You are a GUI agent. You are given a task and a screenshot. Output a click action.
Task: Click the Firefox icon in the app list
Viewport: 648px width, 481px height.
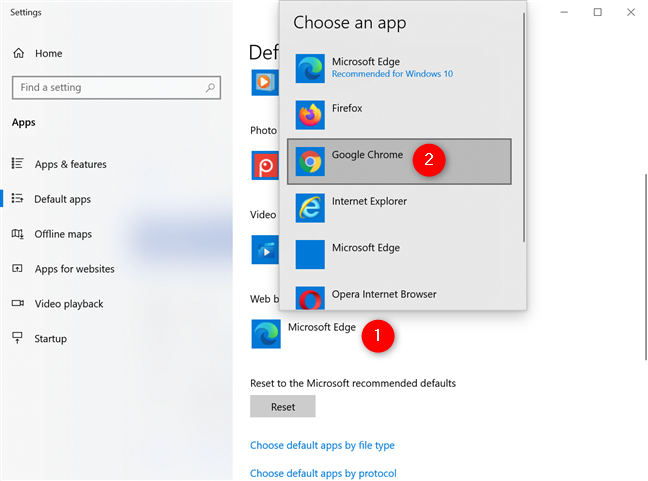tap(310, 115)
